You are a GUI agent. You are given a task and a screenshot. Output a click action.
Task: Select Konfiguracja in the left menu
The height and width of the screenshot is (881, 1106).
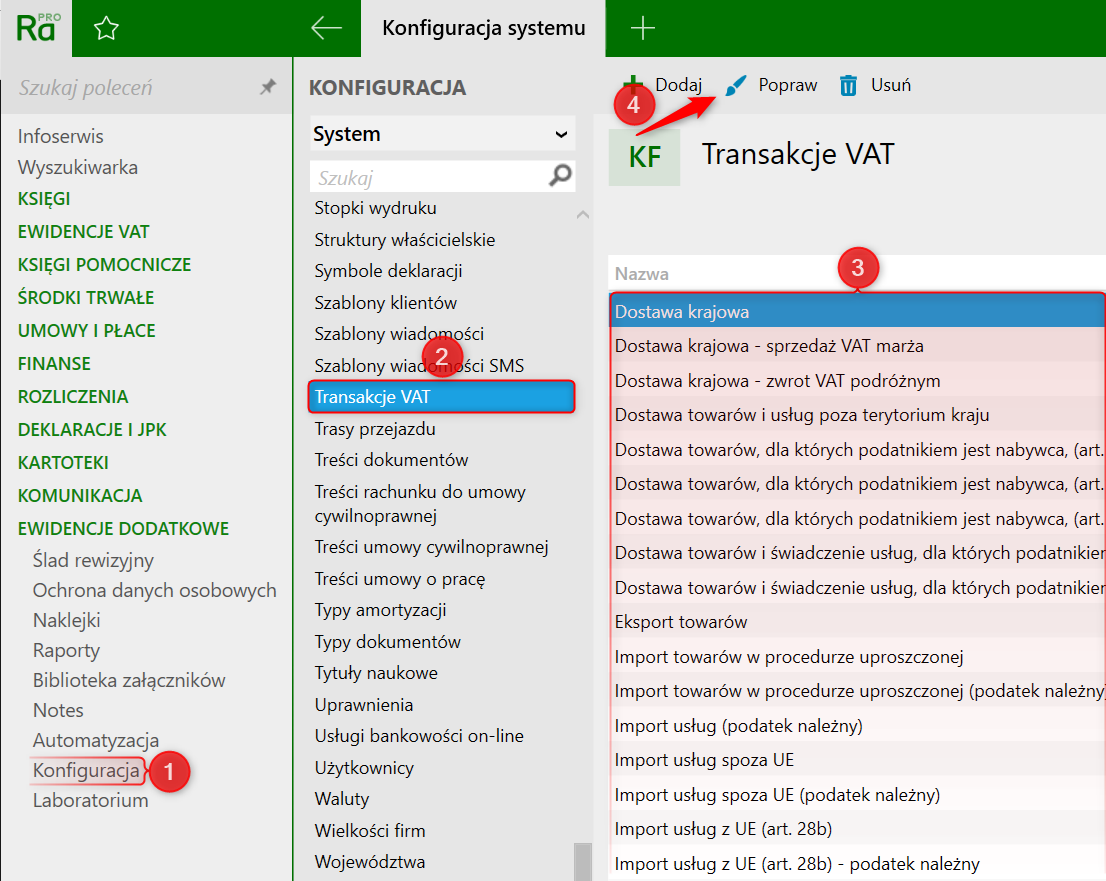[86, 770]
